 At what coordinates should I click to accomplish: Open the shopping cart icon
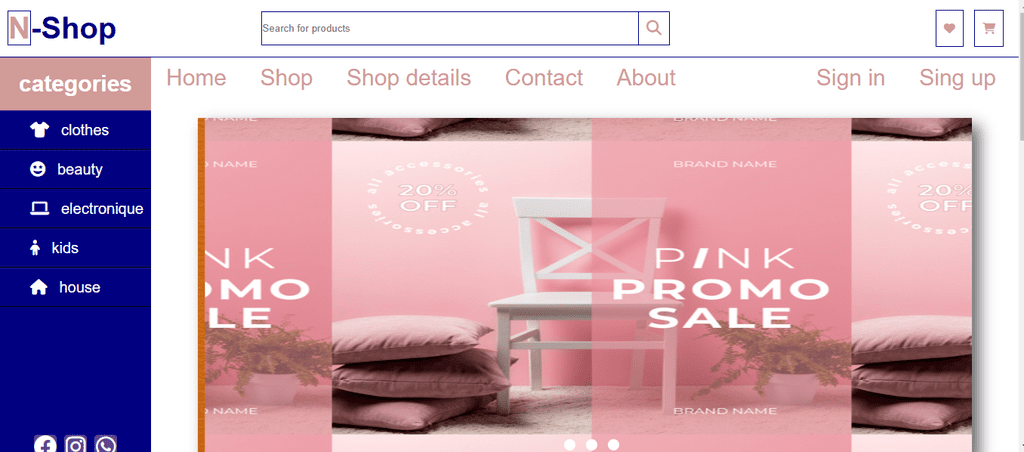989,28
